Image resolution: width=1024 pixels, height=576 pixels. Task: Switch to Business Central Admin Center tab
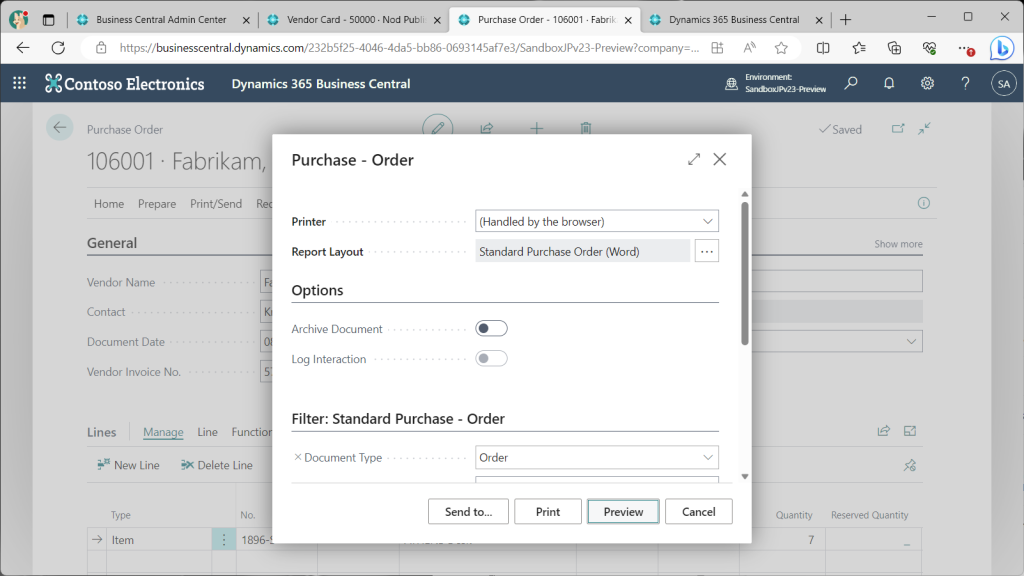[x=161, y=20]
